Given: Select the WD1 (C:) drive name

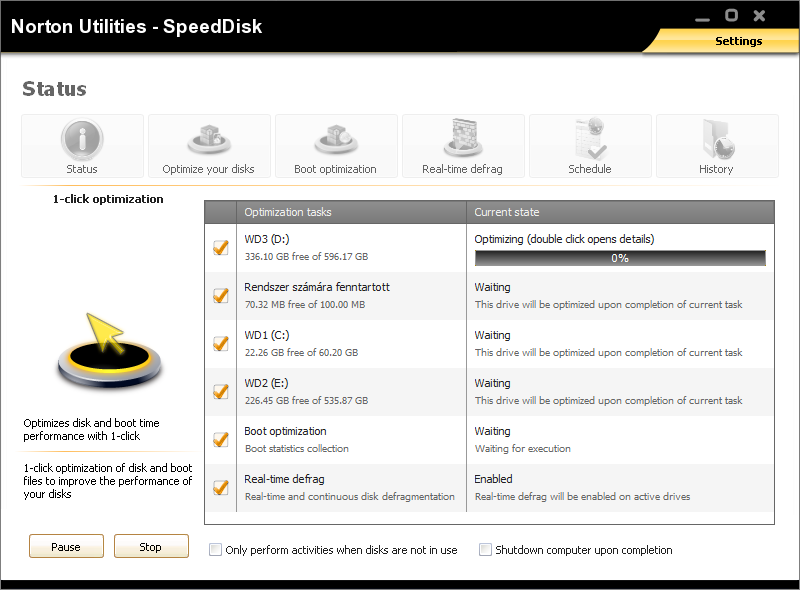Looking at the screenshot, I should tap(267, 335).
